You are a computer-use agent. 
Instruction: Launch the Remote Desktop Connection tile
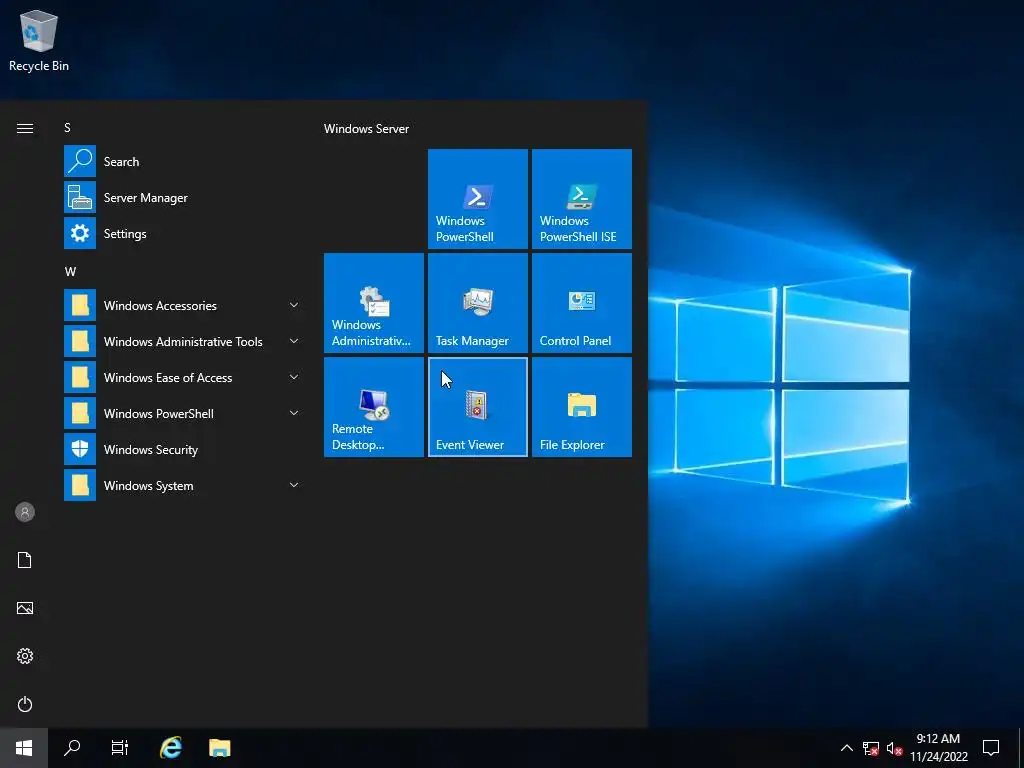click(x=374, y=407)
